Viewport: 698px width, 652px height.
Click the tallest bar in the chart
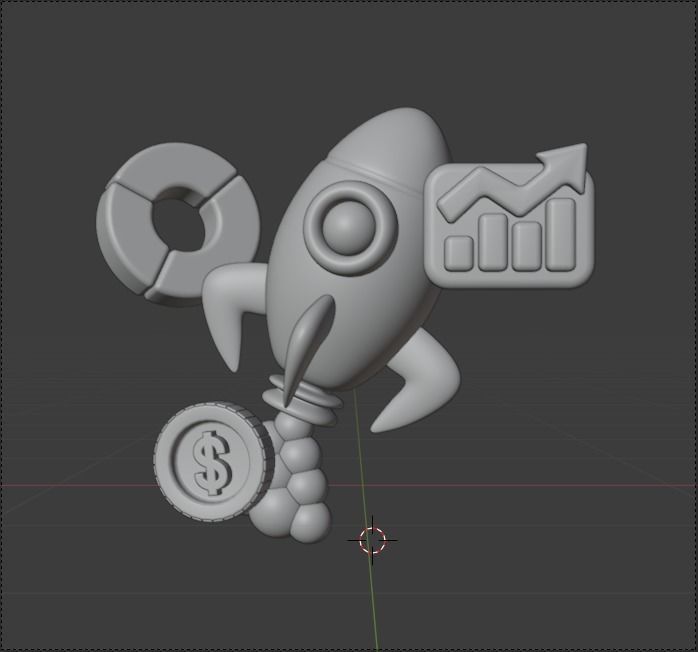pos(561,235)
